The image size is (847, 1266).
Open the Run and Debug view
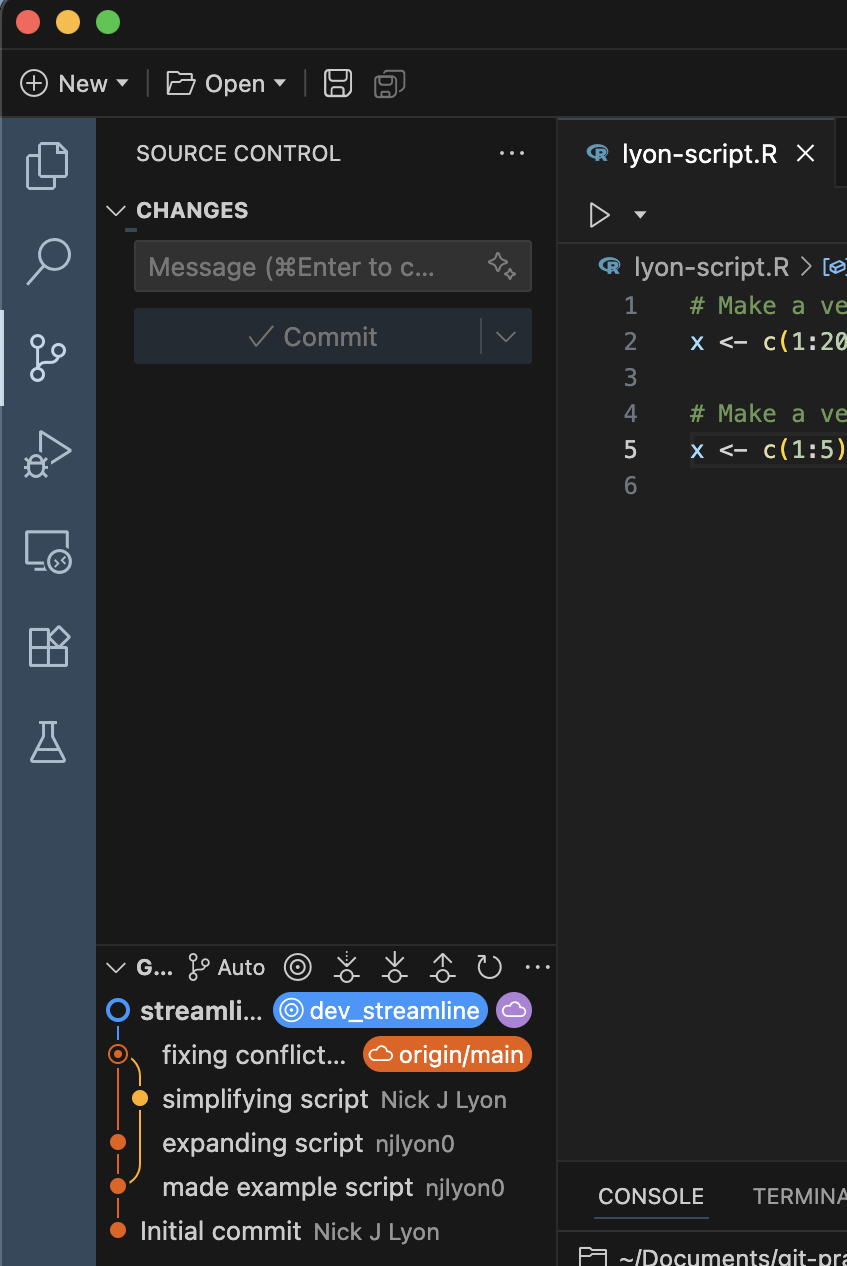[47, 453]
